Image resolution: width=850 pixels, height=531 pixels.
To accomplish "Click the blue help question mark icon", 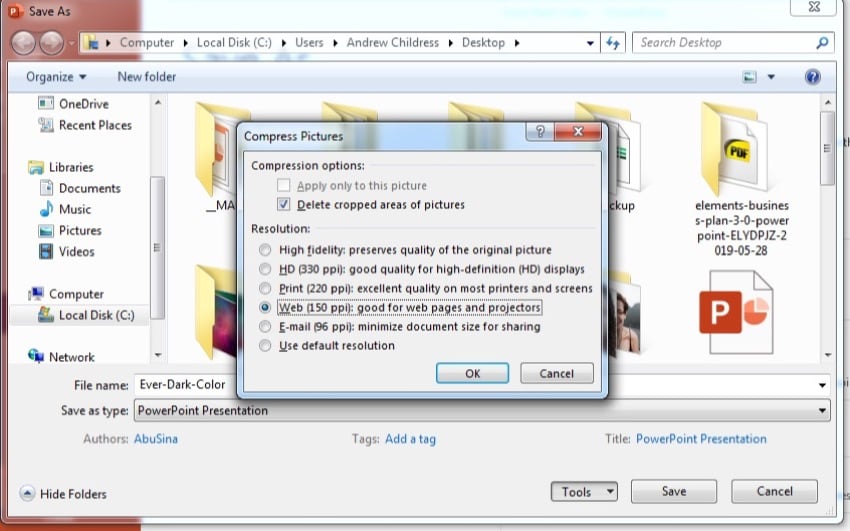I will coord(812,77).
